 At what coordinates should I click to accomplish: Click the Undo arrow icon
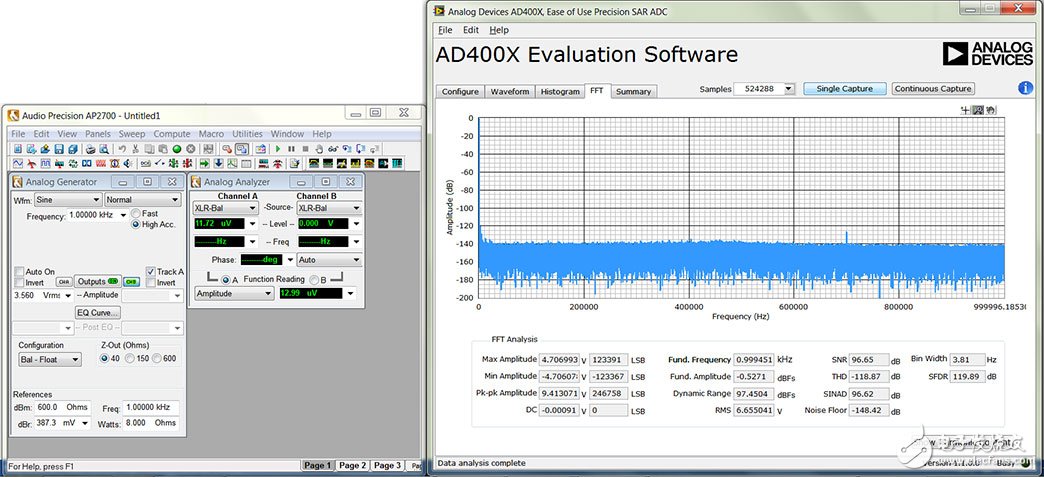[x=121, y=149]
